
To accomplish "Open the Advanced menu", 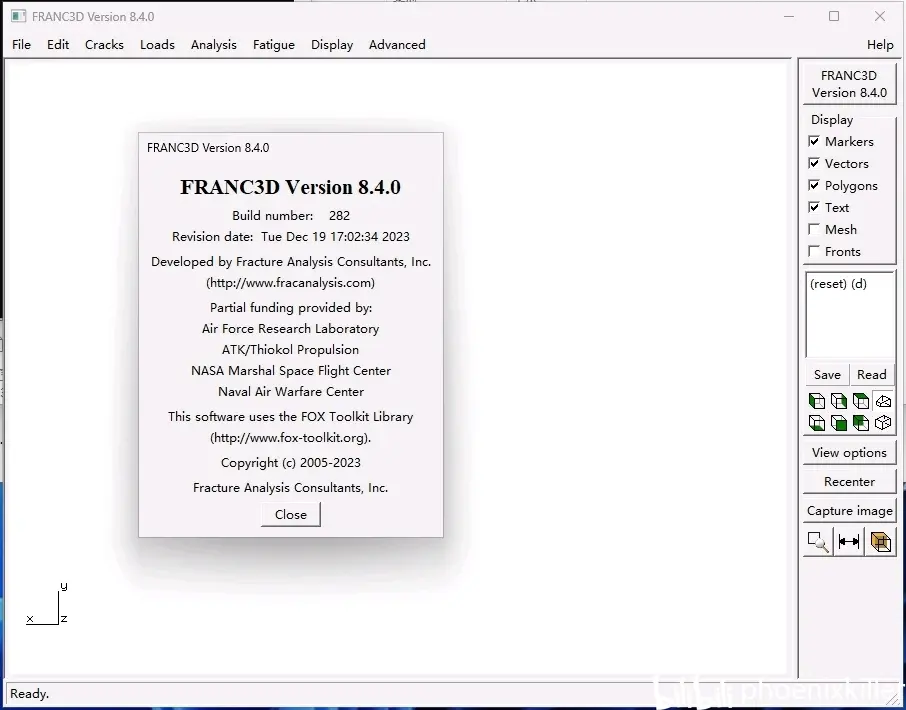I will (398, 44).
